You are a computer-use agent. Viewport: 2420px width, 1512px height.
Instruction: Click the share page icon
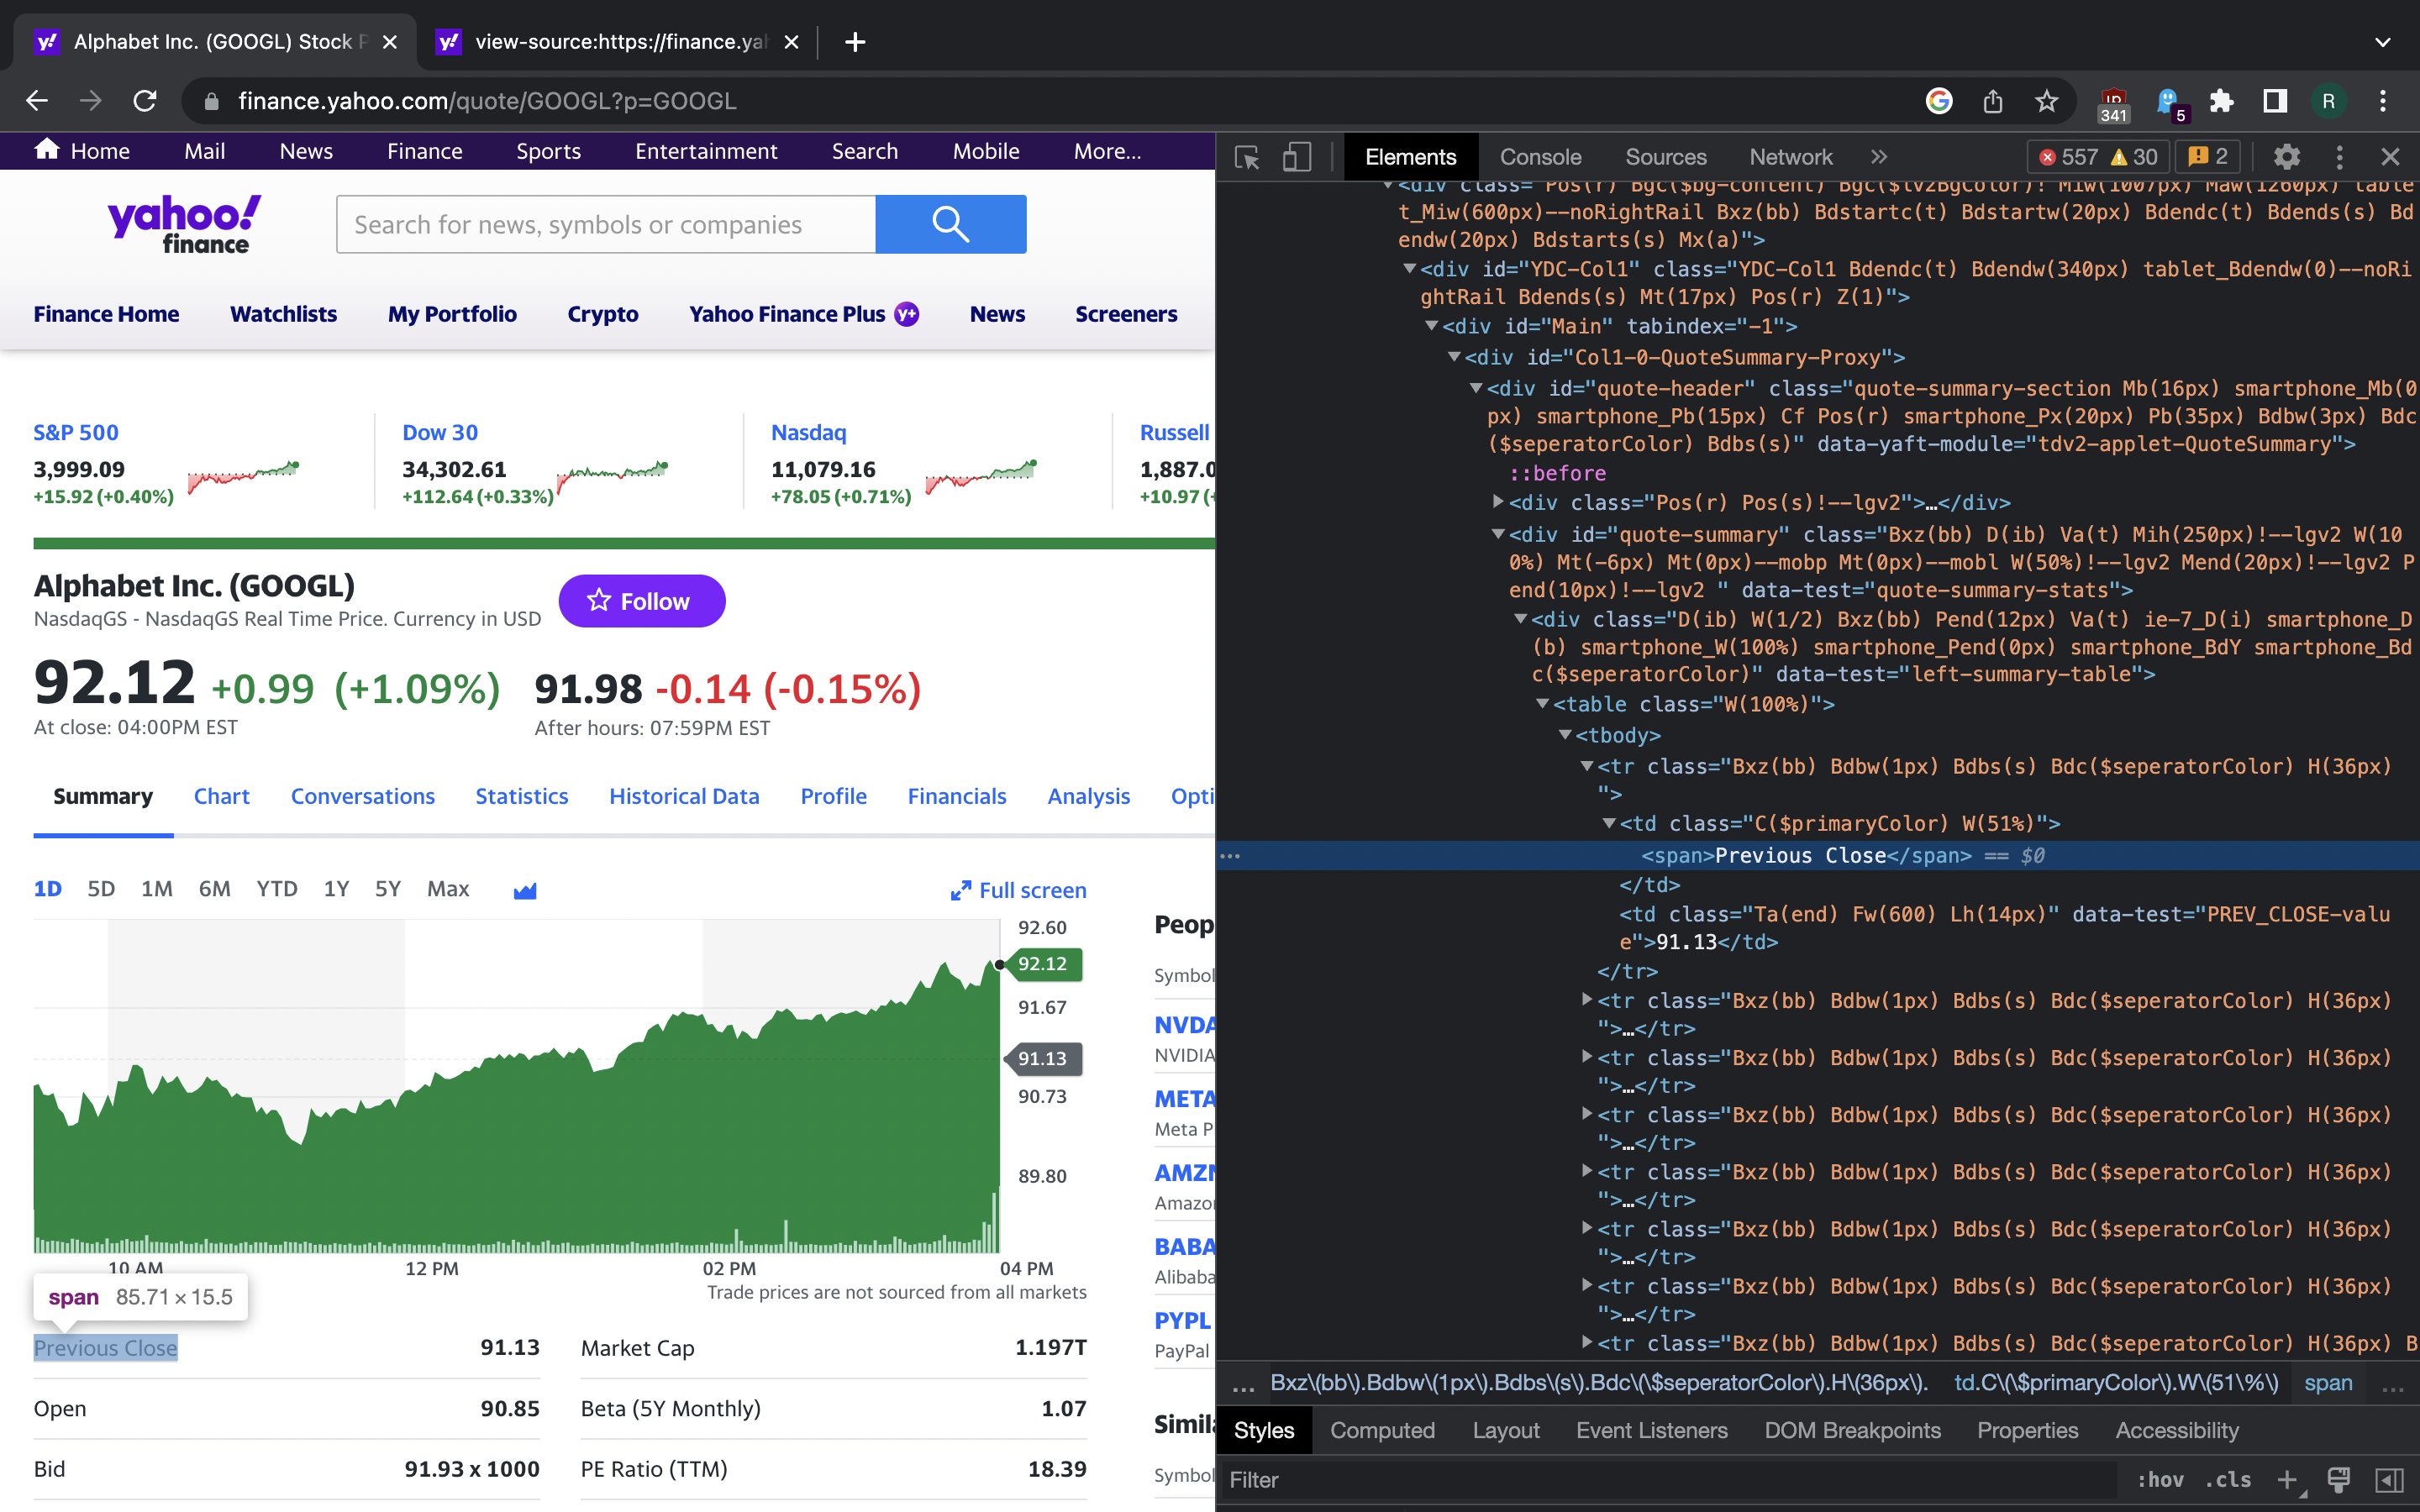1992,101
